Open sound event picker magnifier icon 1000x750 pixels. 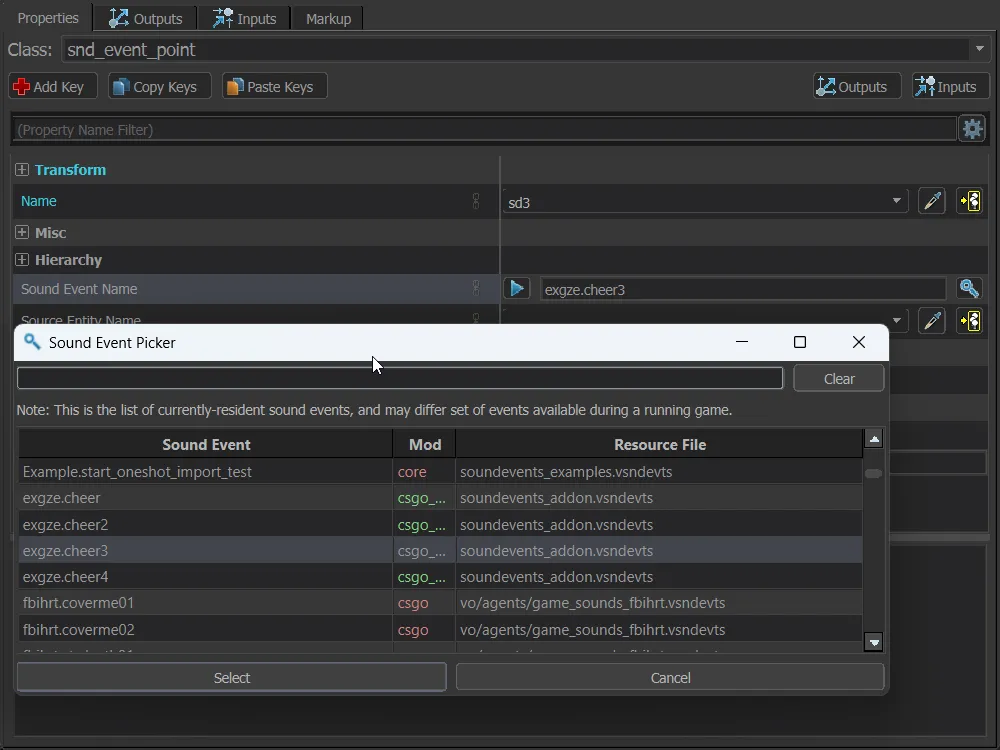pos(969,289)
